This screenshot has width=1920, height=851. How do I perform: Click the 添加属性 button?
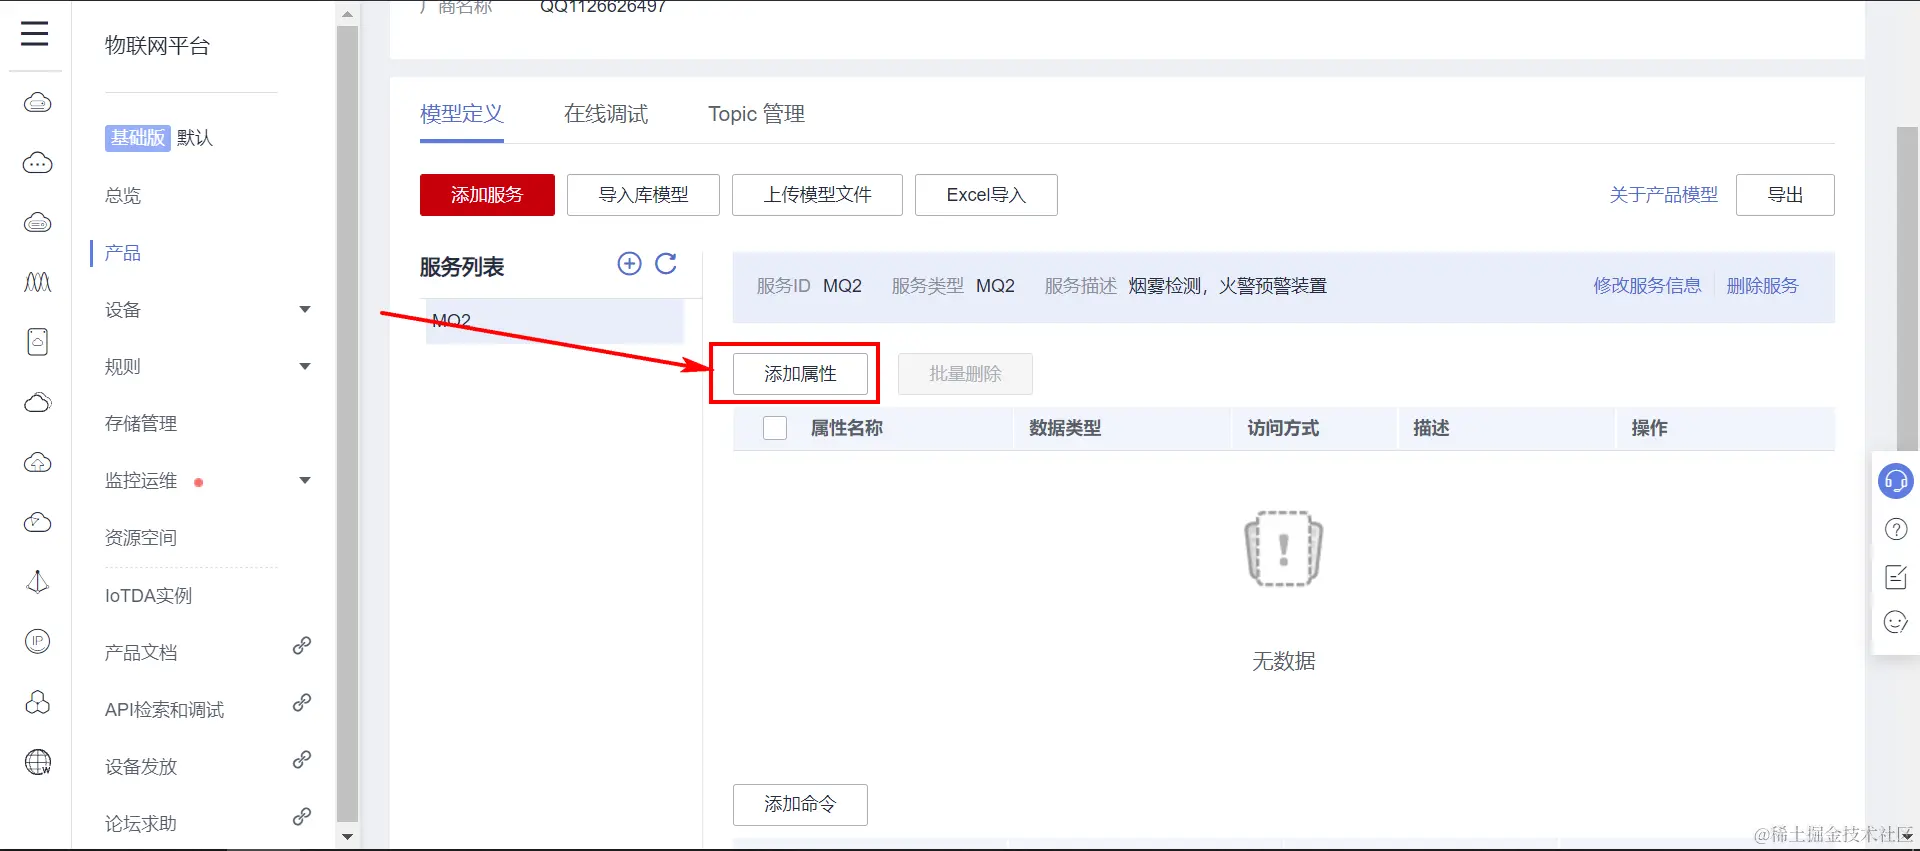coord(800,374)
